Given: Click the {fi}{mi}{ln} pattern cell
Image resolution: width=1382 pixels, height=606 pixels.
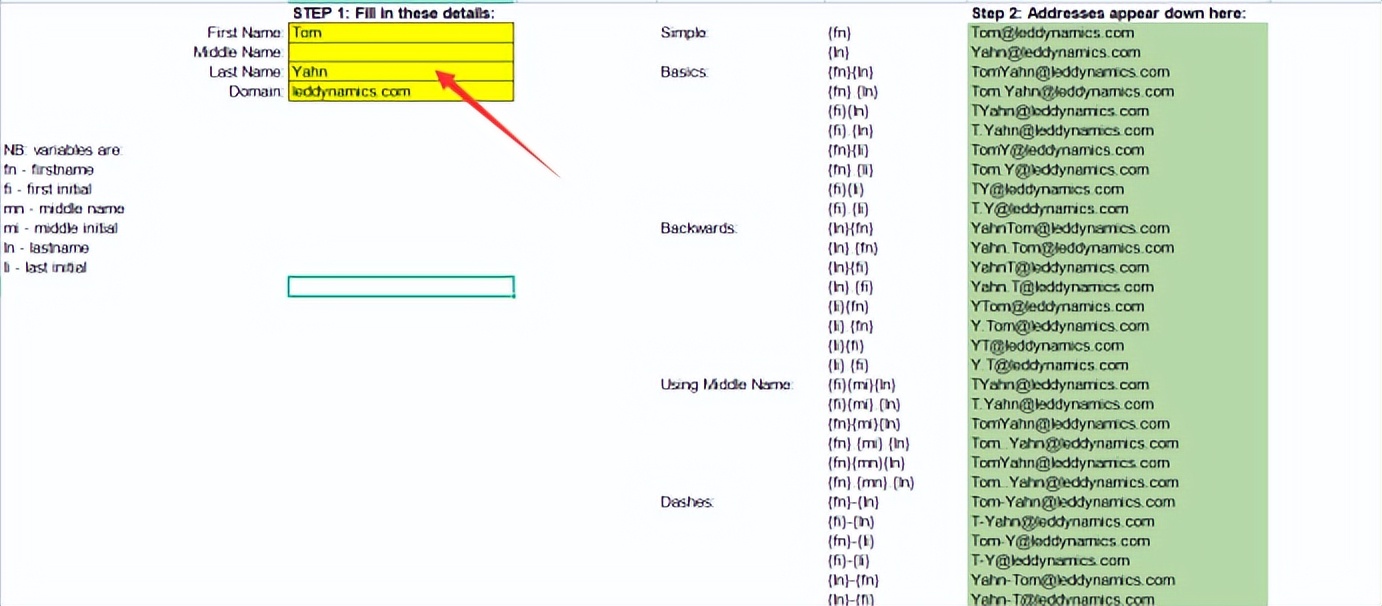Looking at the screenshot, I should (x=861, y=385).
